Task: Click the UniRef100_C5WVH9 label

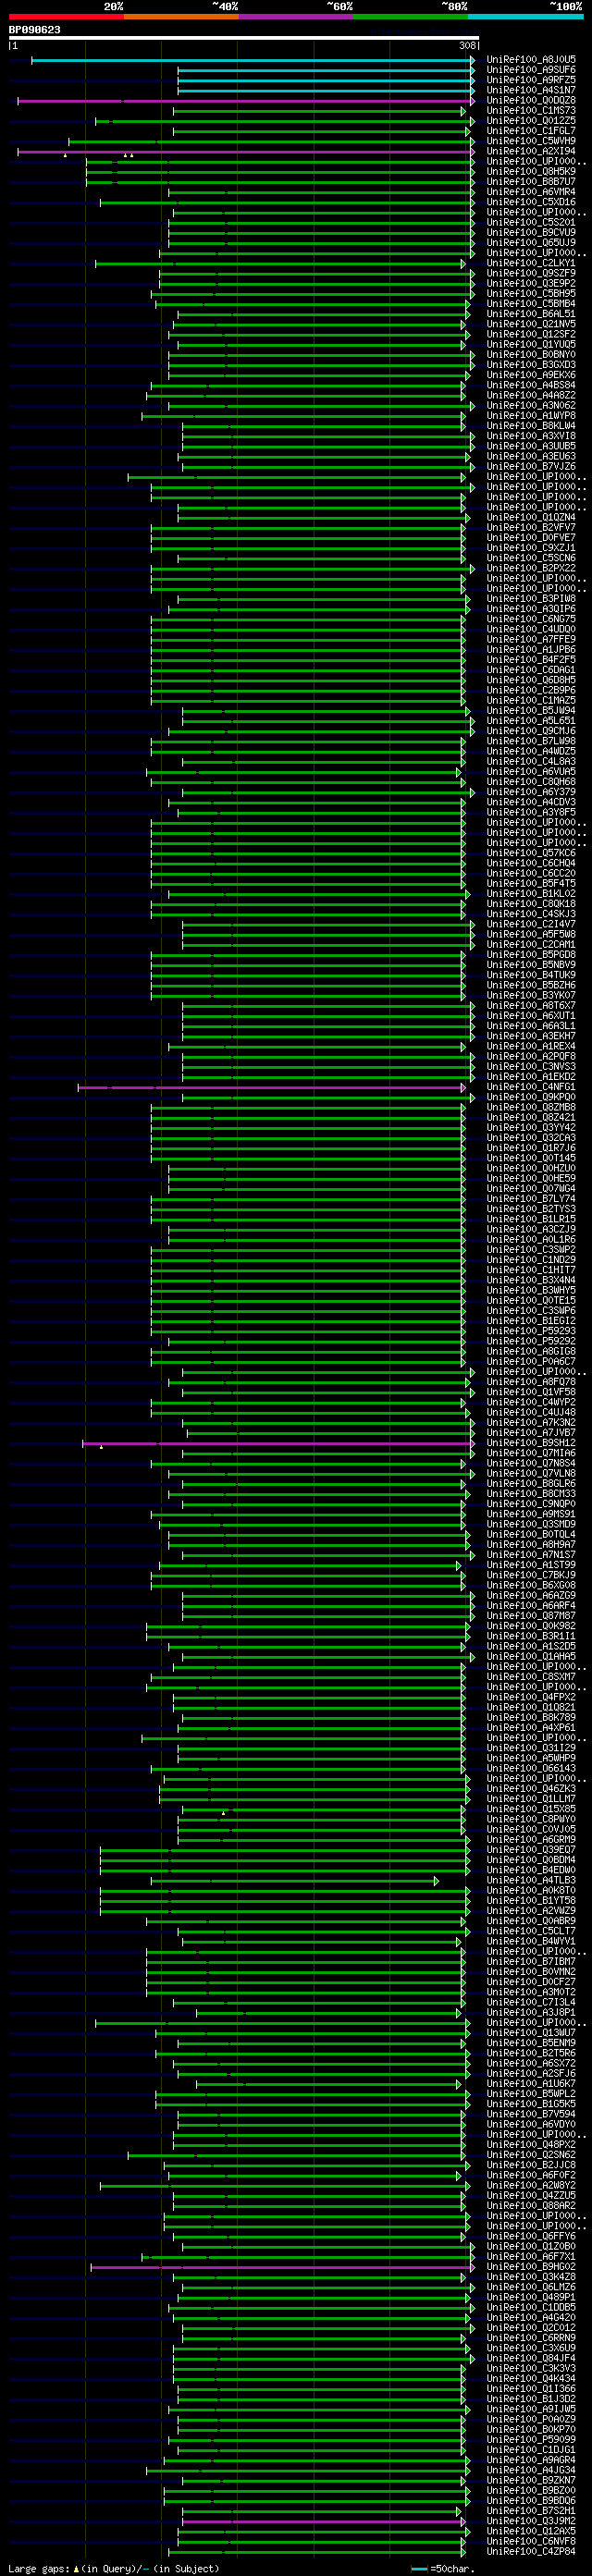Action: [531, 141]
